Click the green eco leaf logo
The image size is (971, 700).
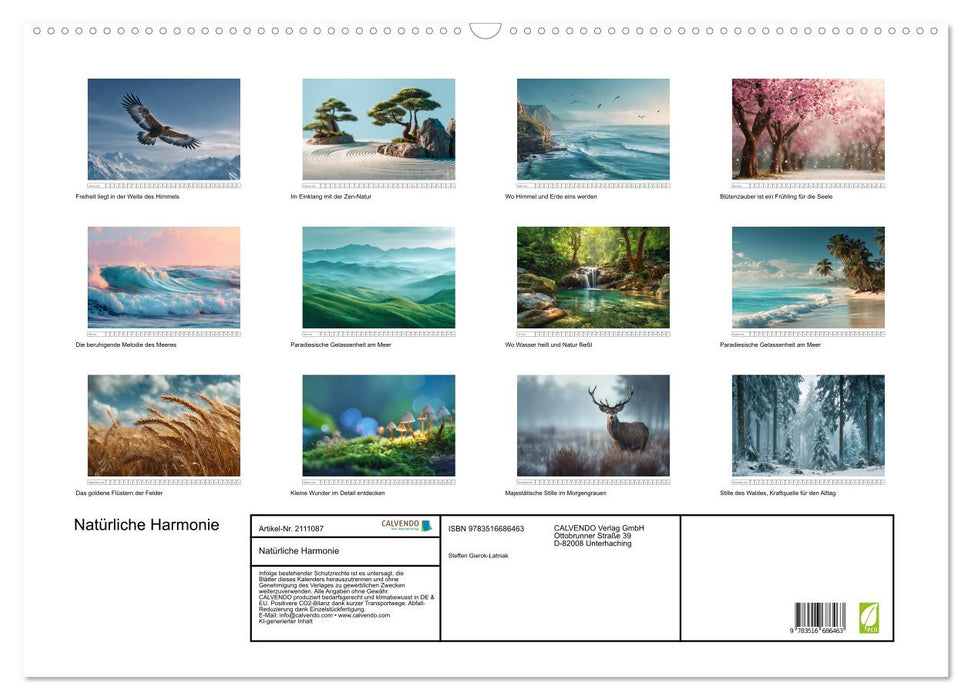pyautogui.click(x=869, y=616)
